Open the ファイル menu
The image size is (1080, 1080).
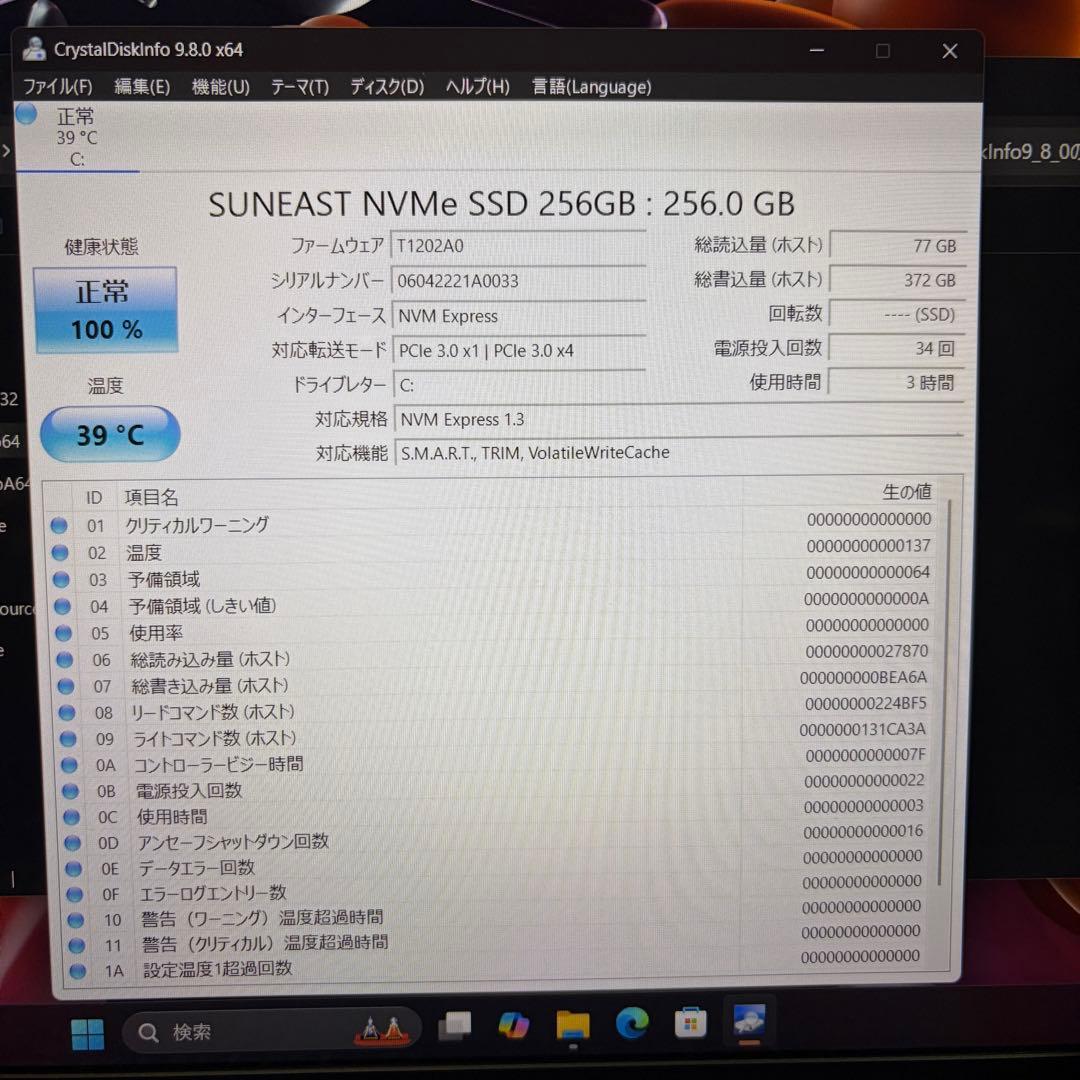pos(57,87)
